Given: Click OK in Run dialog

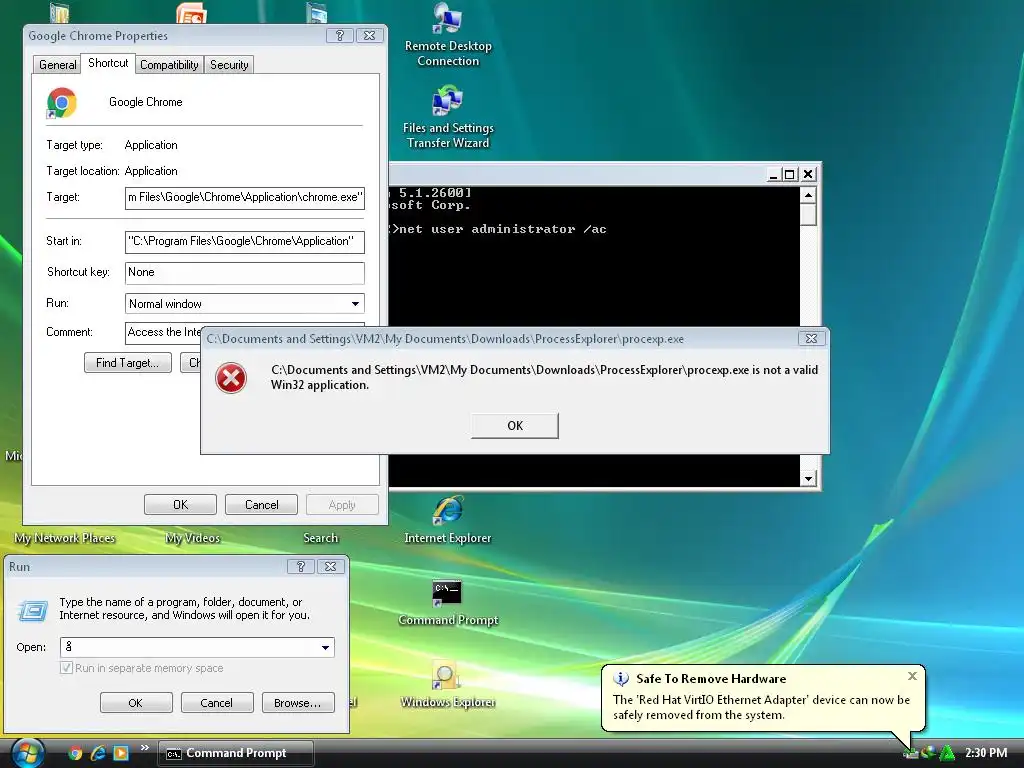Looking at the screenshot, I should pyautogui.click(x=136, y=703).
